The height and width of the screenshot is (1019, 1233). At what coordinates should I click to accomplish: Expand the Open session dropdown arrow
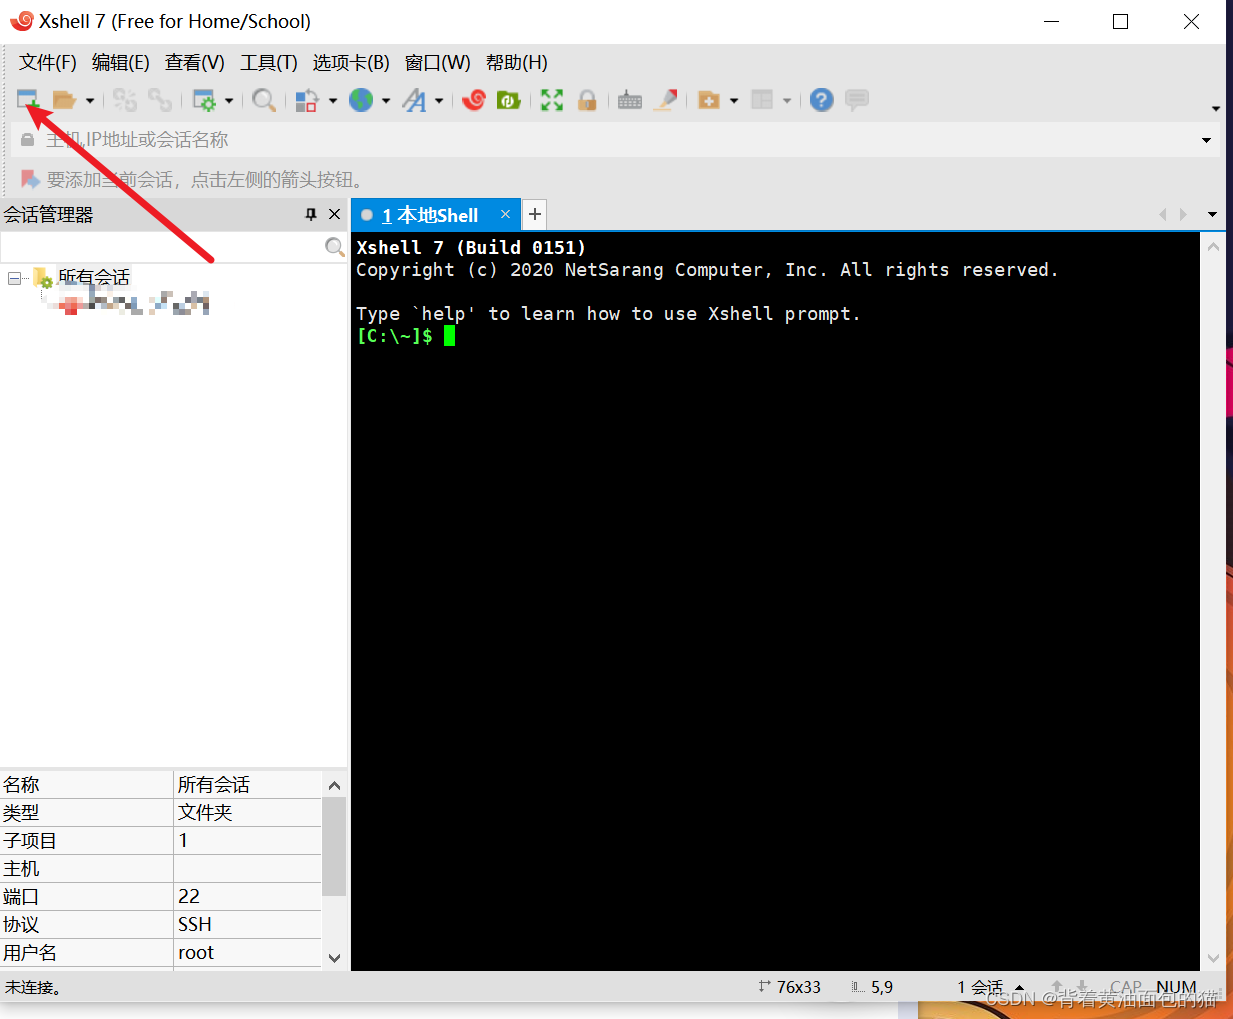click(90, 101)
